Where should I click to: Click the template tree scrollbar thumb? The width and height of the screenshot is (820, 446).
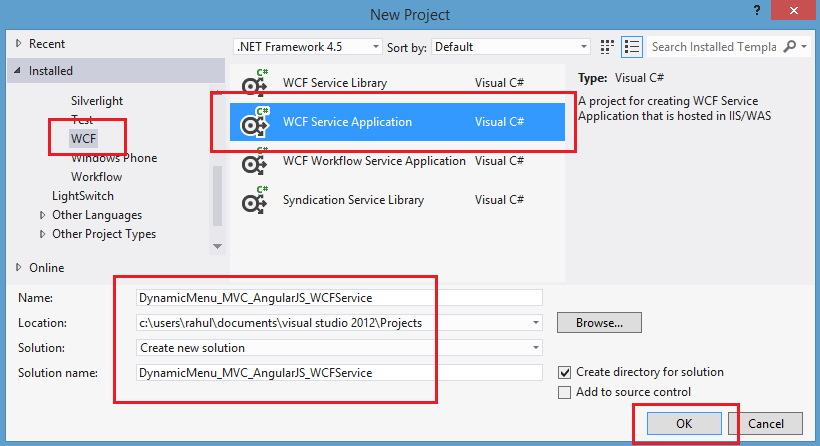(217, 200)
